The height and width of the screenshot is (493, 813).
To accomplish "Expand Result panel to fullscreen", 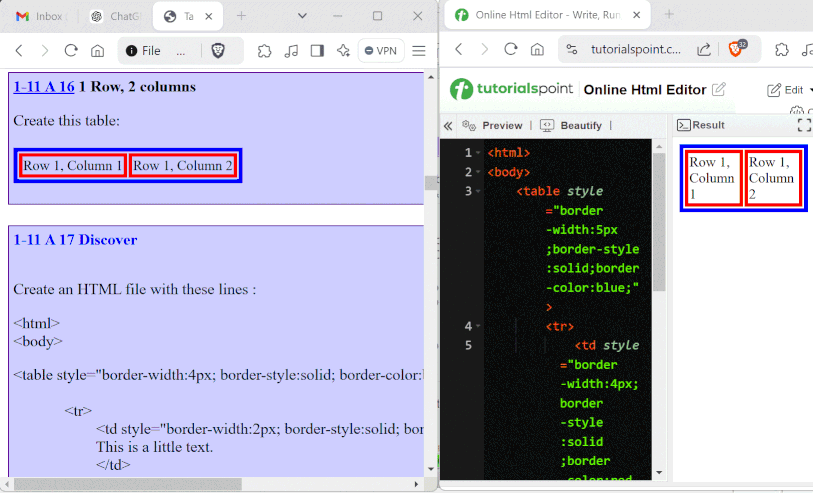I will pyautogui.click(x=803, y=125).
